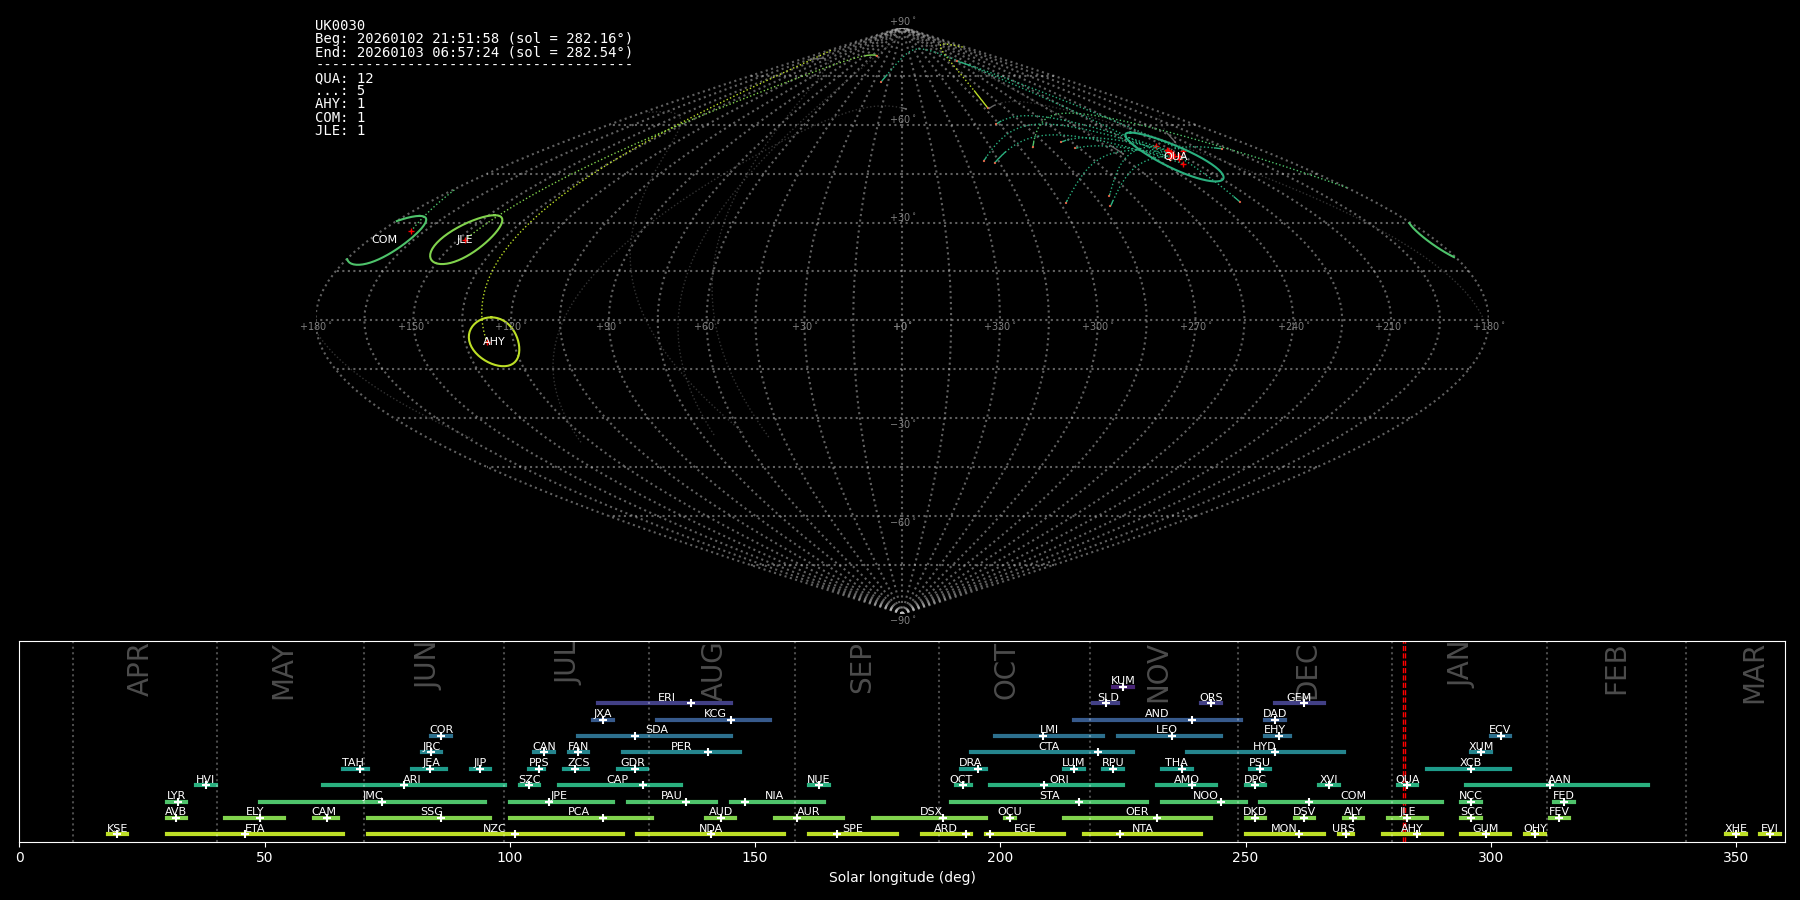Click the JLE radiant ellipse on sky map
Screen dimensions: 1800x900
465,240
